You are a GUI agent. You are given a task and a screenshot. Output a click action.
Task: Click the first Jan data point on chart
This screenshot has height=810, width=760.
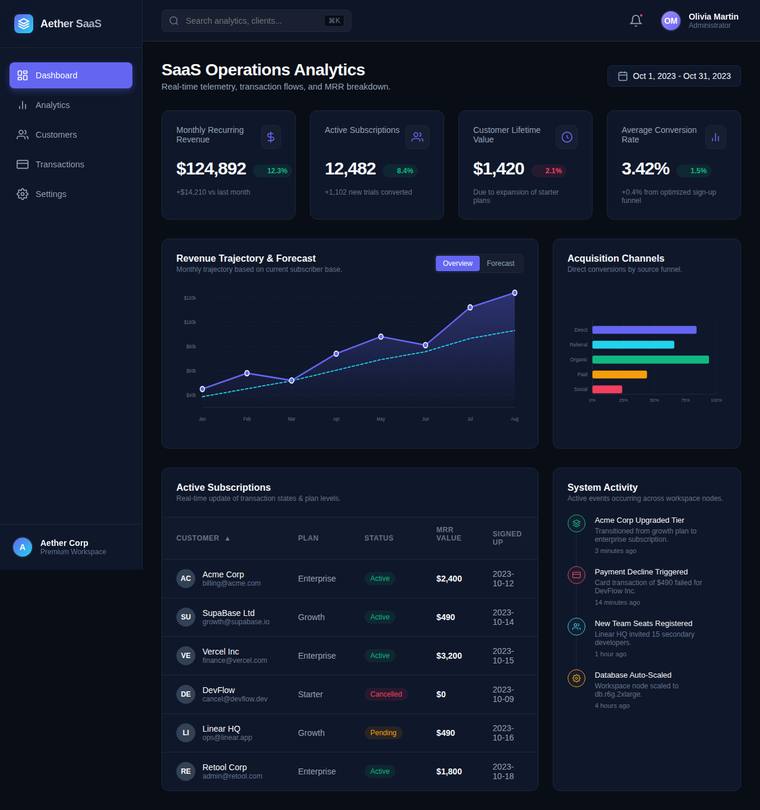[x=203, y=389]
